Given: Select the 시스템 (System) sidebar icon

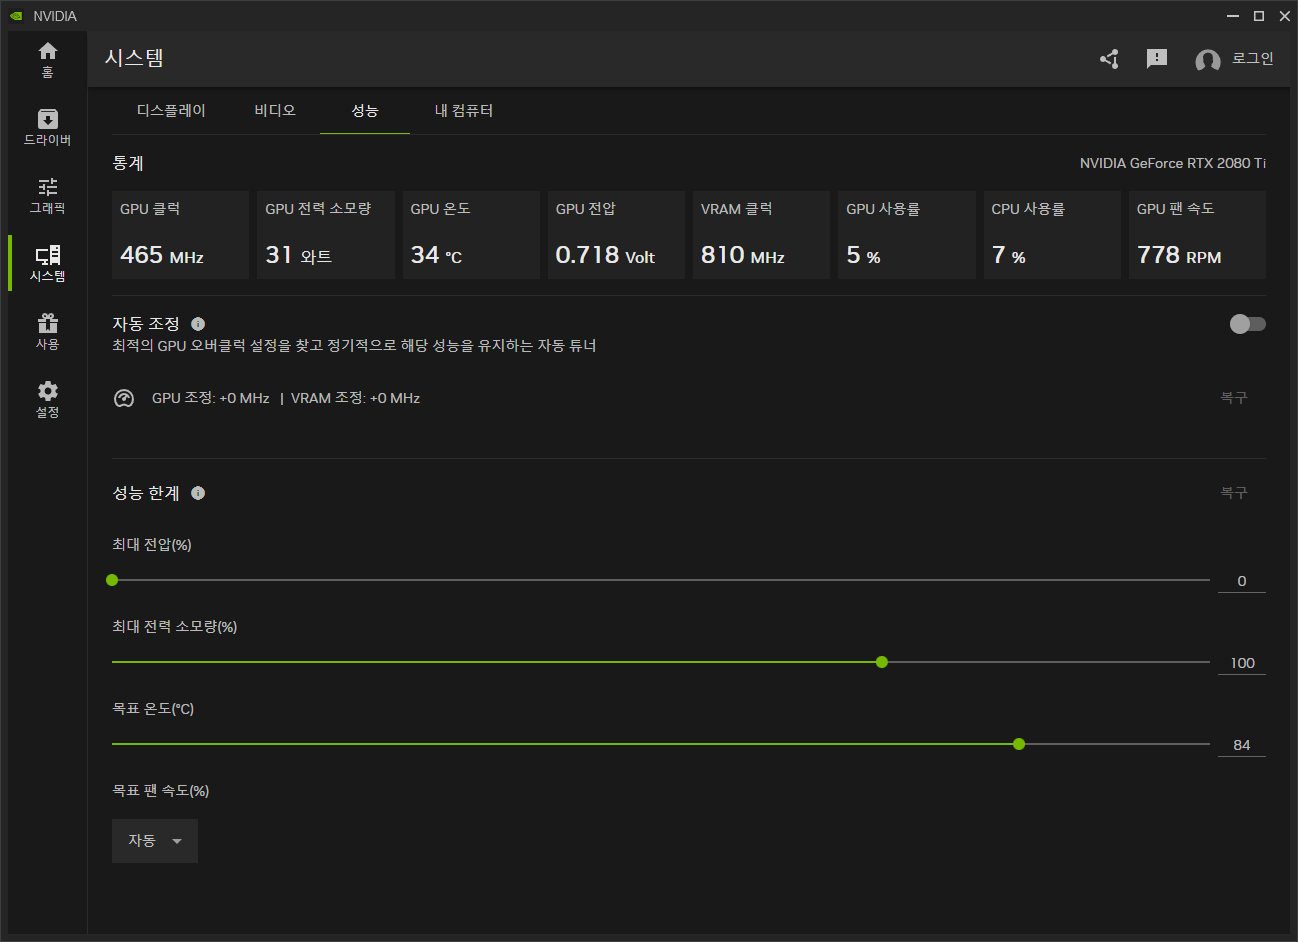Looking at the screenshot, I should coord(47,263).
